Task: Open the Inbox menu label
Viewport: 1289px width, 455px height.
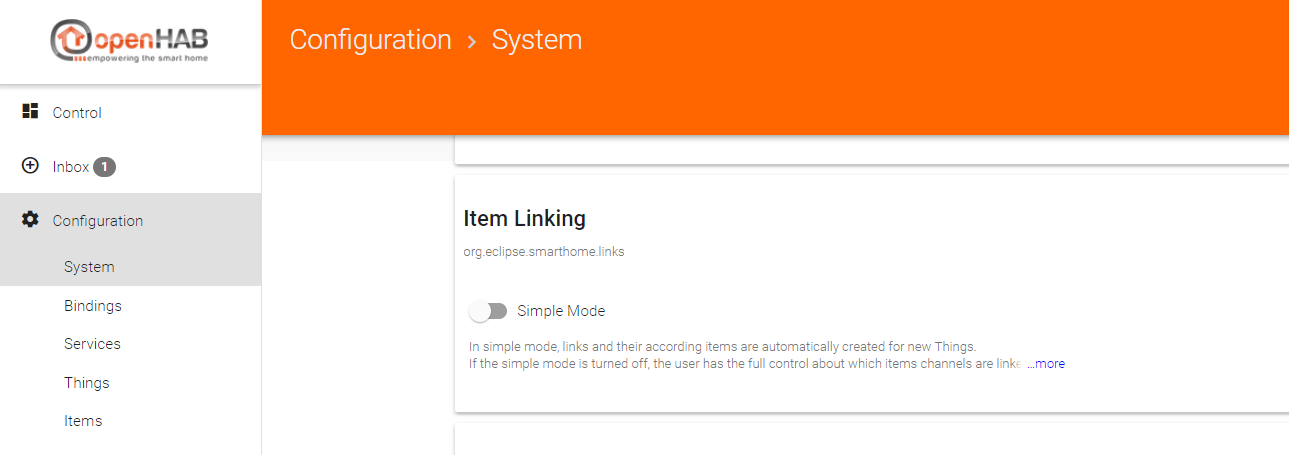Action: pyautogui.click(x=71, y=167)
